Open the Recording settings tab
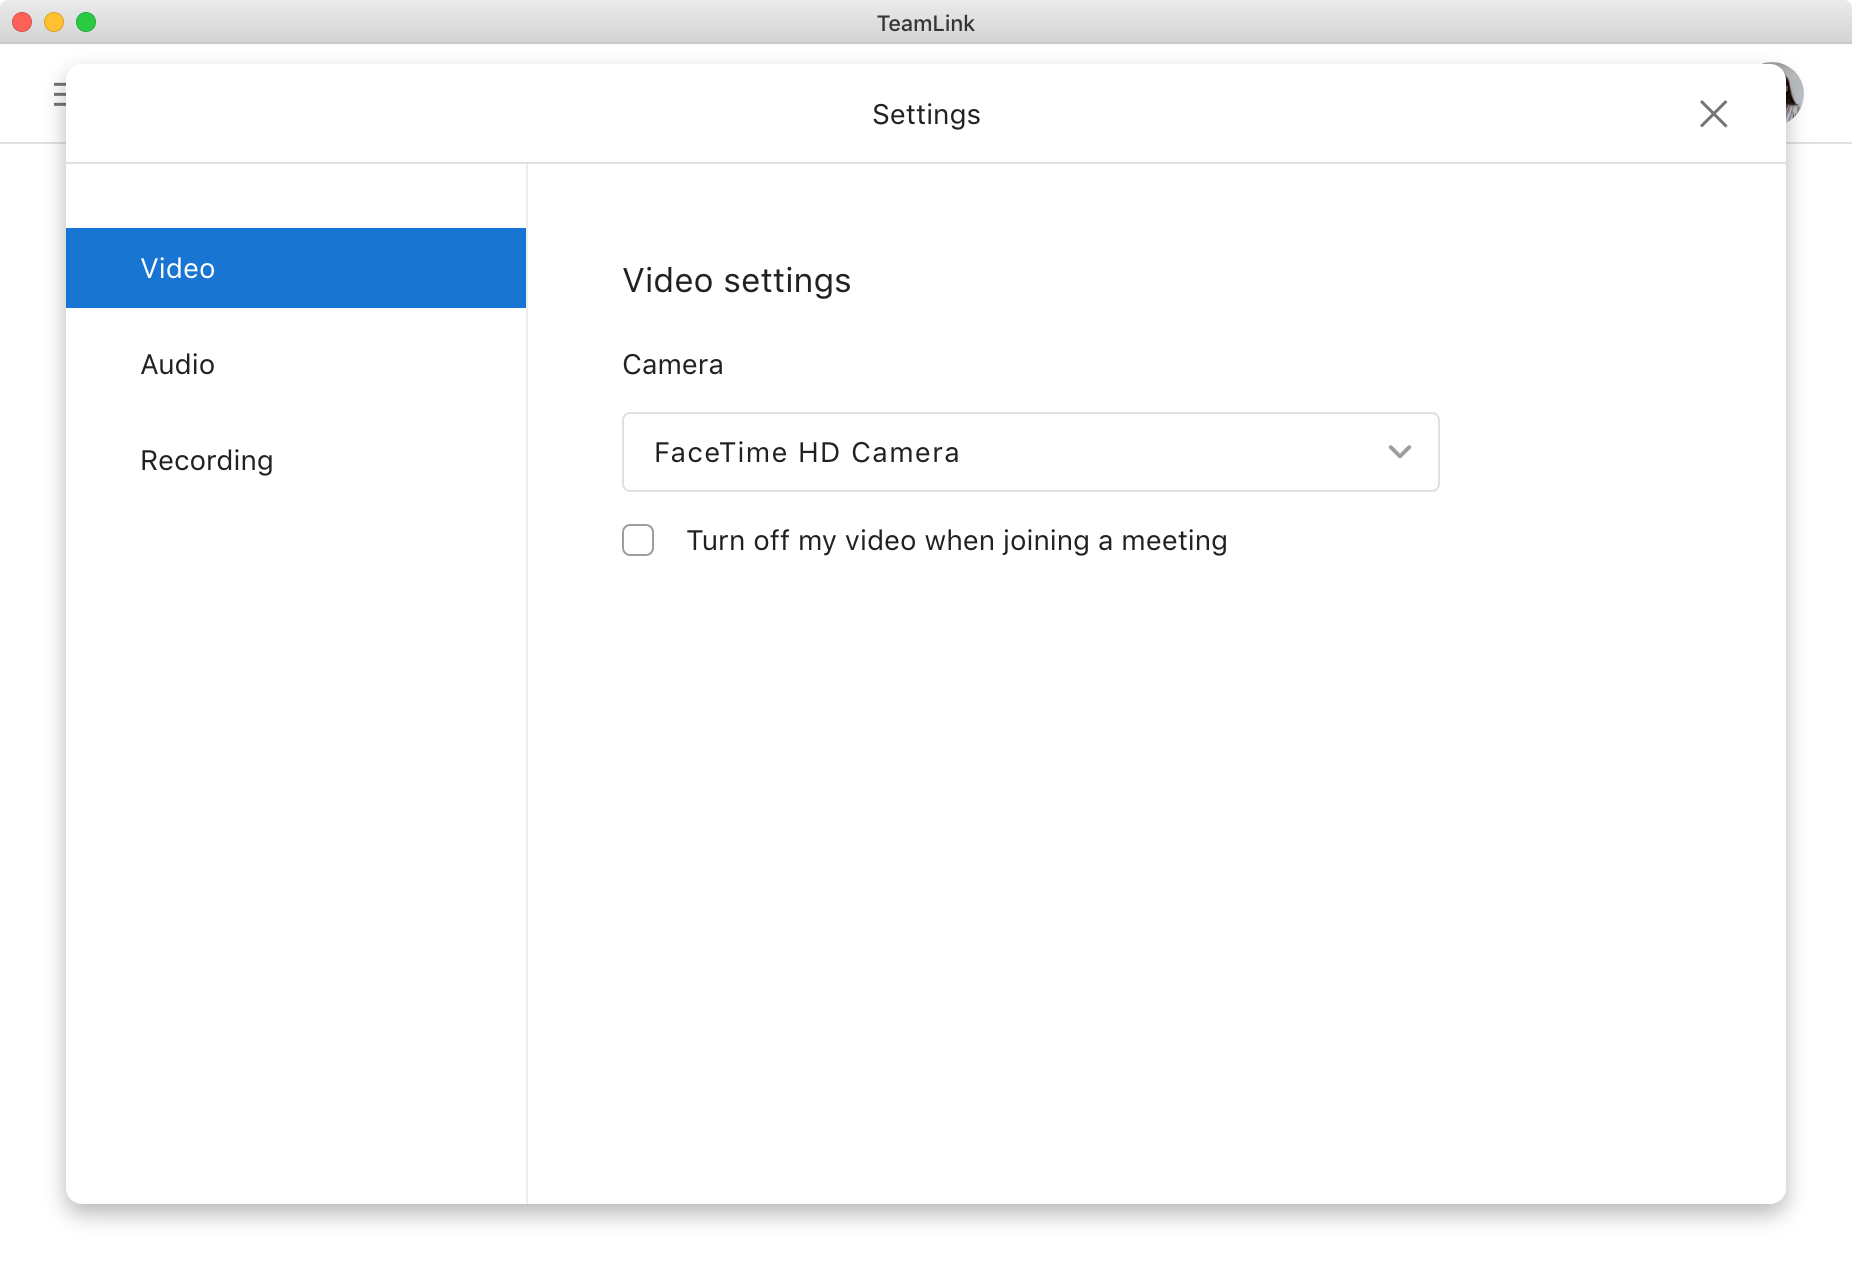Screen dimensions: 1852x1268 pyautogui.click(x=296, y=460)
